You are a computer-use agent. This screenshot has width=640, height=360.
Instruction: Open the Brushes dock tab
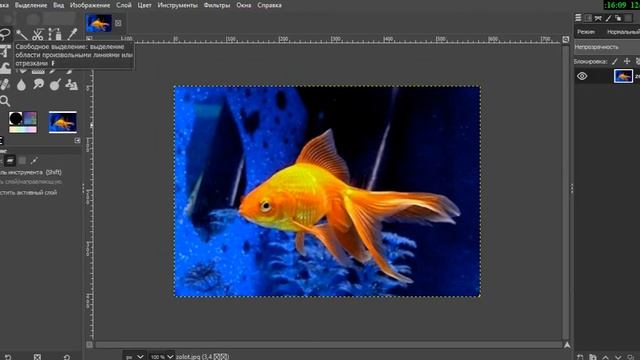(x=608, y=18)
